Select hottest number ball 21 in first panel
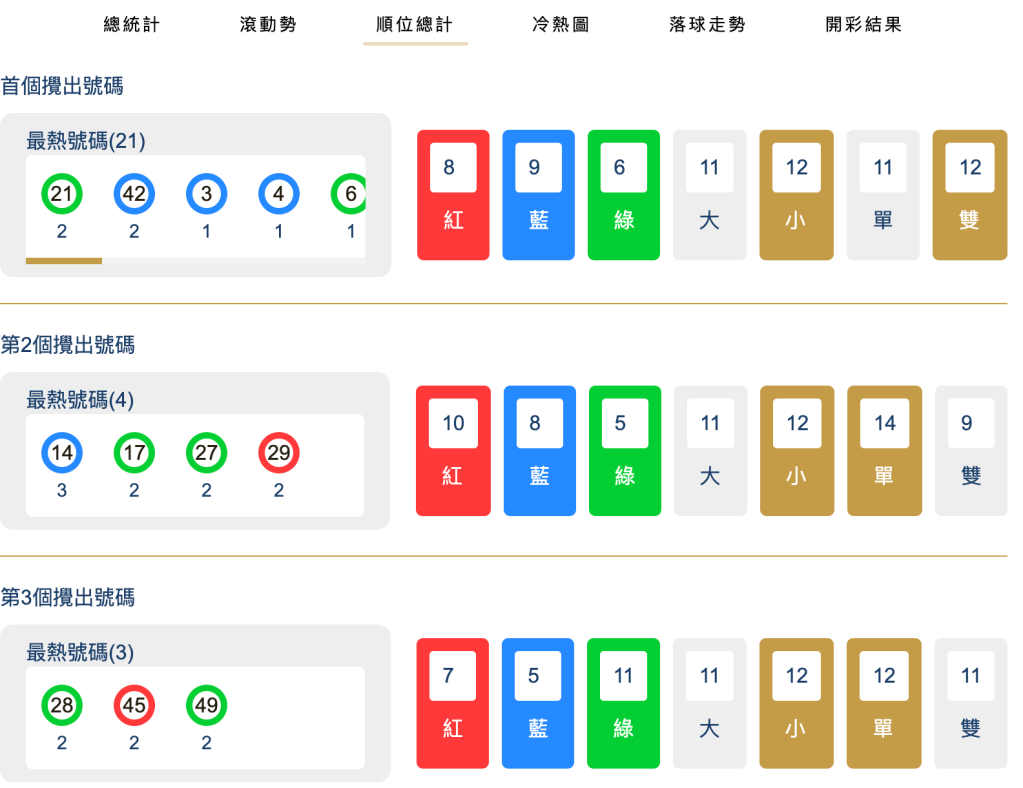The image size is (1023, 788). pyautogui.click(x=62, y=195)
